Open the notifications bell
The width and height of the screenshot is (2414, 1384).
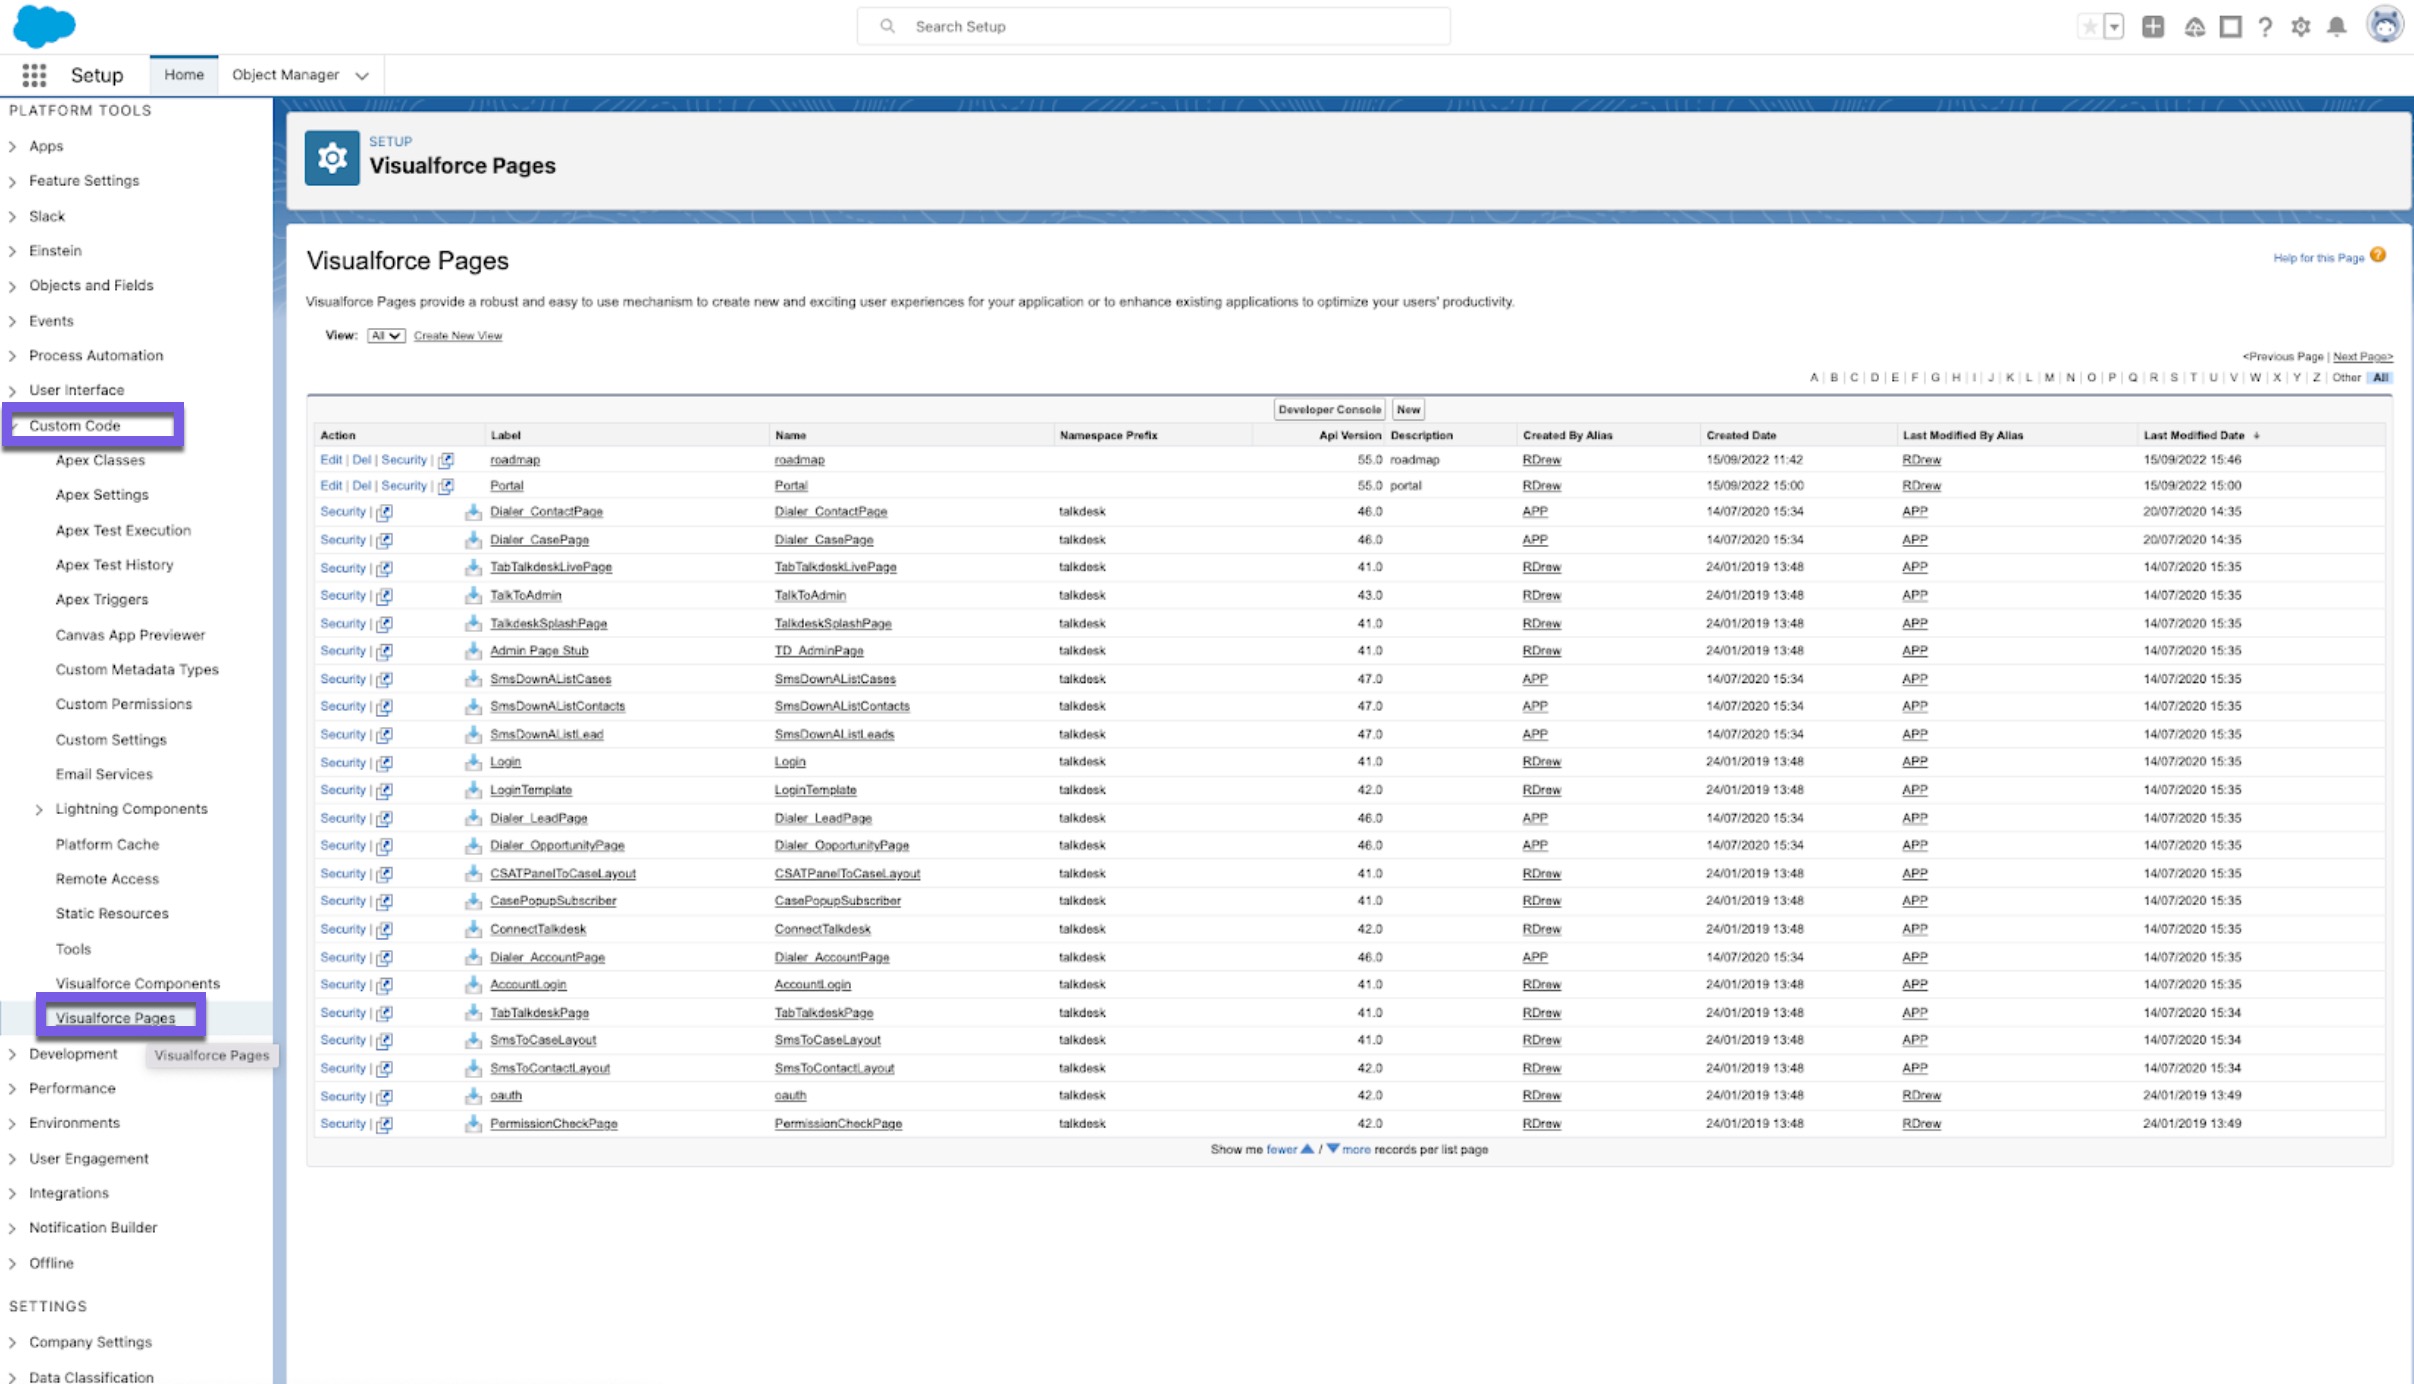(x=2336, y=26)
